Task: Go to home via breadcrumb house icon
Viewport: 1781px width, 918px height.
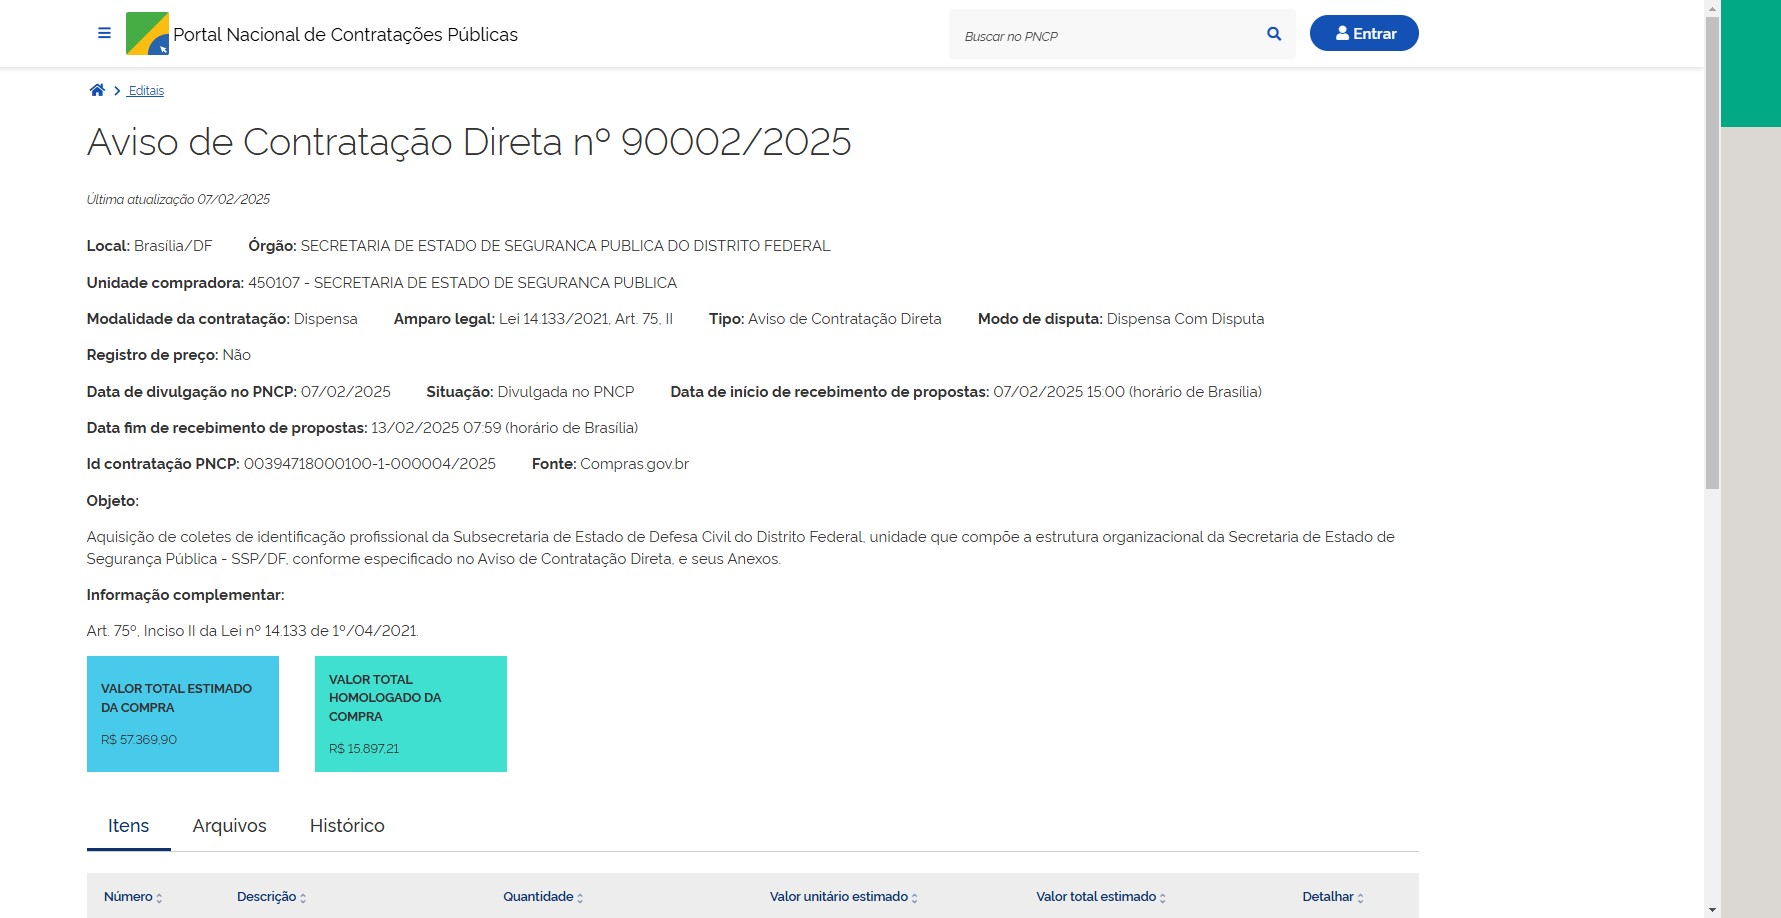Action: coord(97,90)
